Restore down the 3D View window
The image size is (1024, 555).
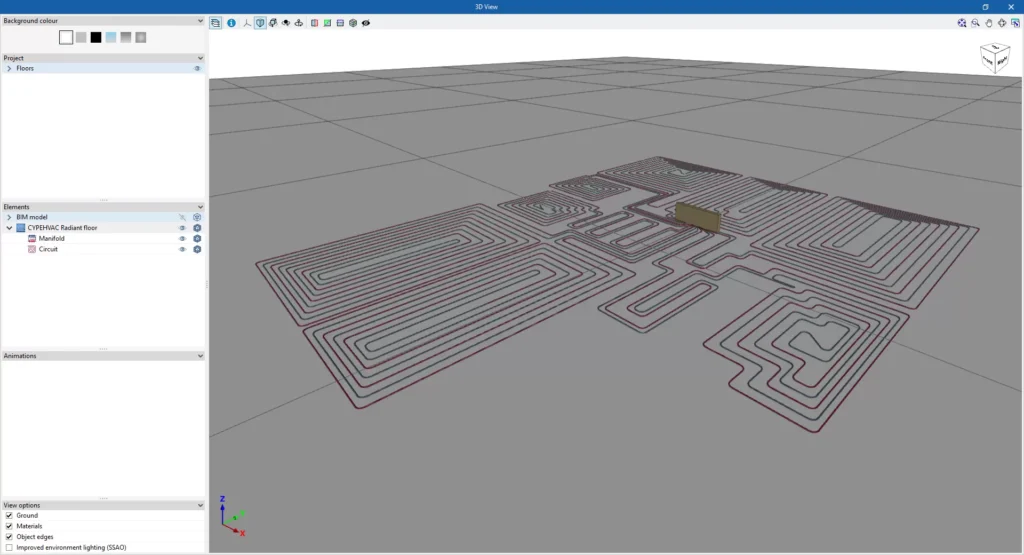click(x=985, y=7)
